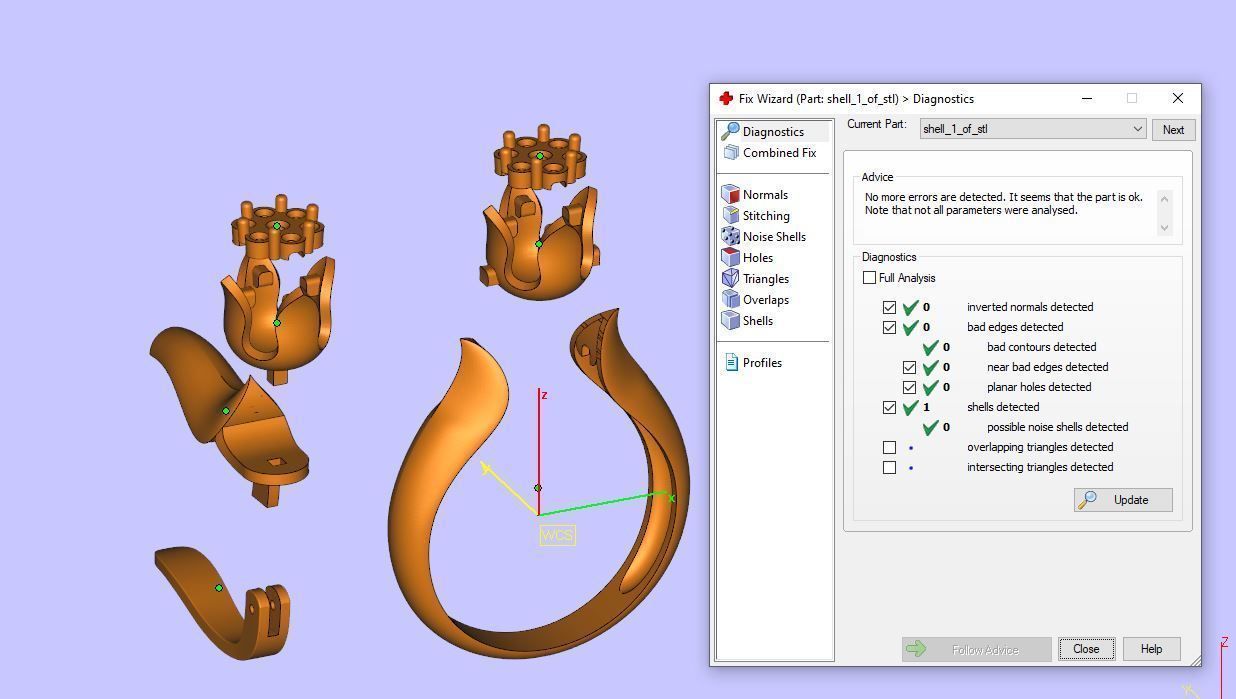Enable the Full Analysis checkbox
Screen dimensions: 1236x699
click(x=869, y=278)
